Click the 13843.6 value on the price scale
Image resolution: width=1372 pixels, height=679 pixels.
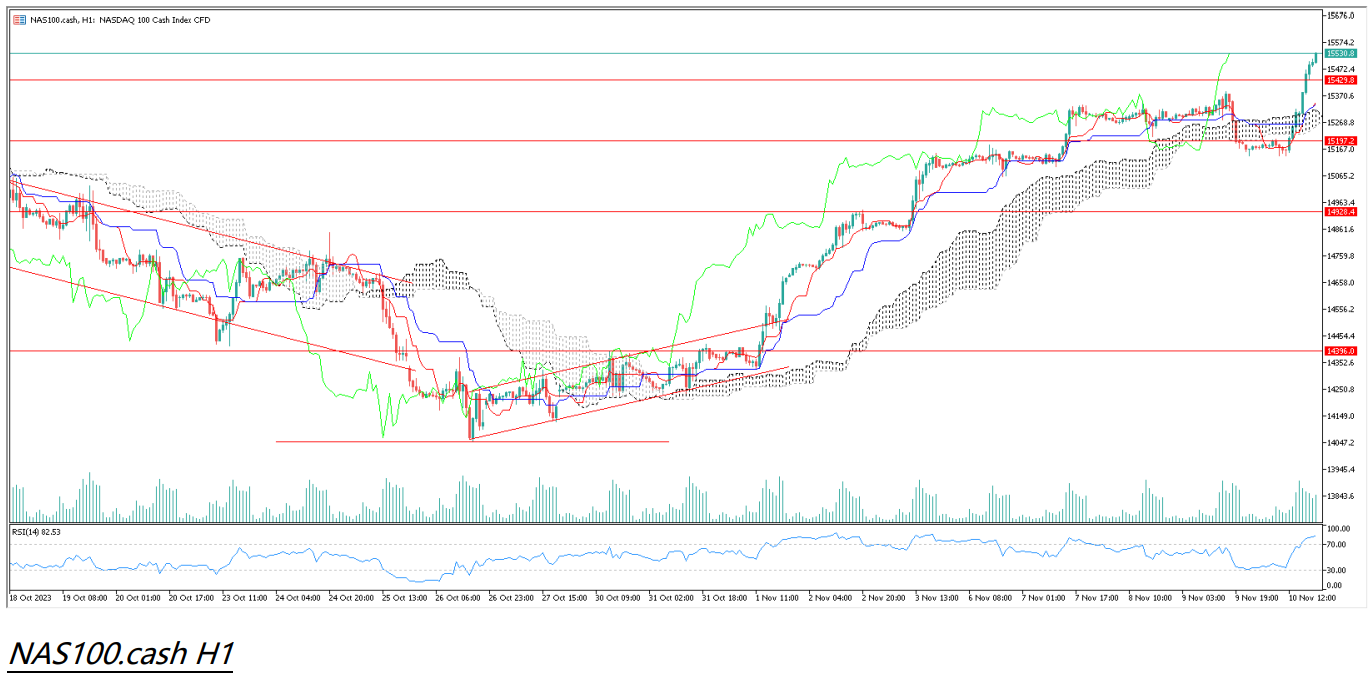pyautogui.click(x=1340, y=496)
